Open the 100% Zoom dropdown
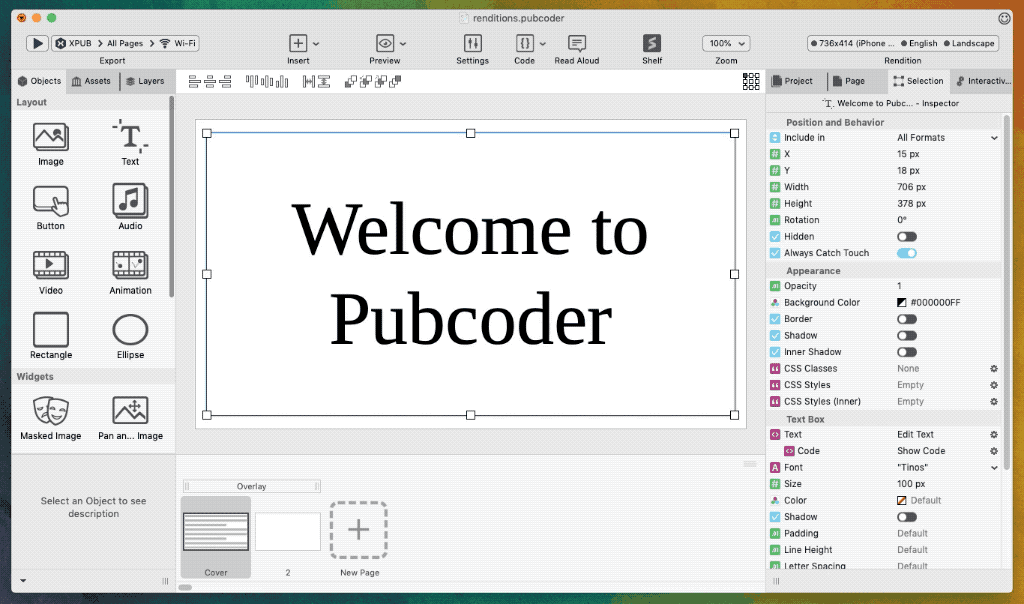Viewport: 1024px width, 604px height. [726, 43]
